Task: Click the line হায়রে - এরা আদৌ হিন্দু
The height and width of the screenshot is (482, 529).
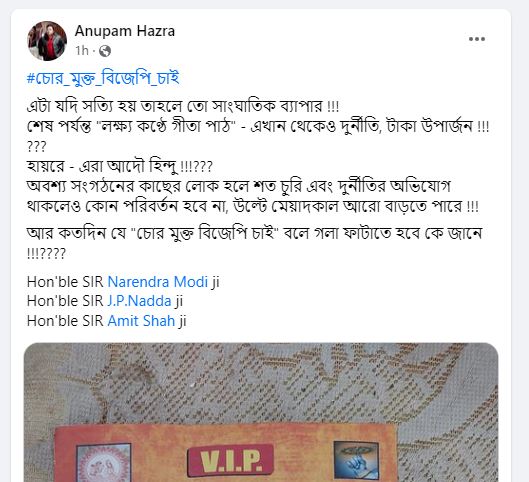Action: [x=120, y=166]
